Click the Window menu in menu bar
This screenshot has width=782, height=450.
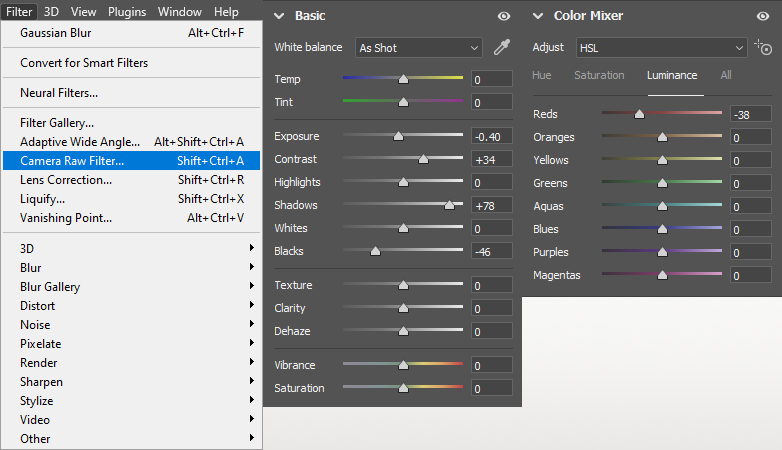(x=179, y=12)
